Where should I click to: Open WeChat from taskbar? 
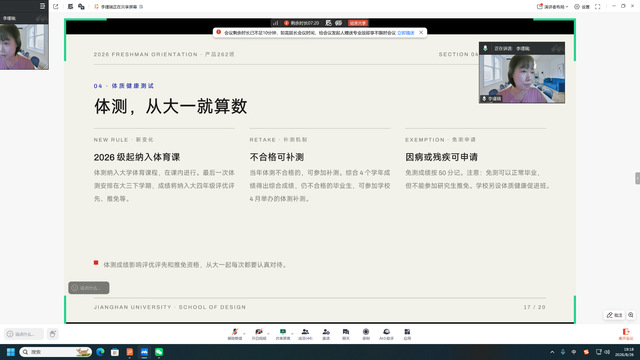point(159,352)
